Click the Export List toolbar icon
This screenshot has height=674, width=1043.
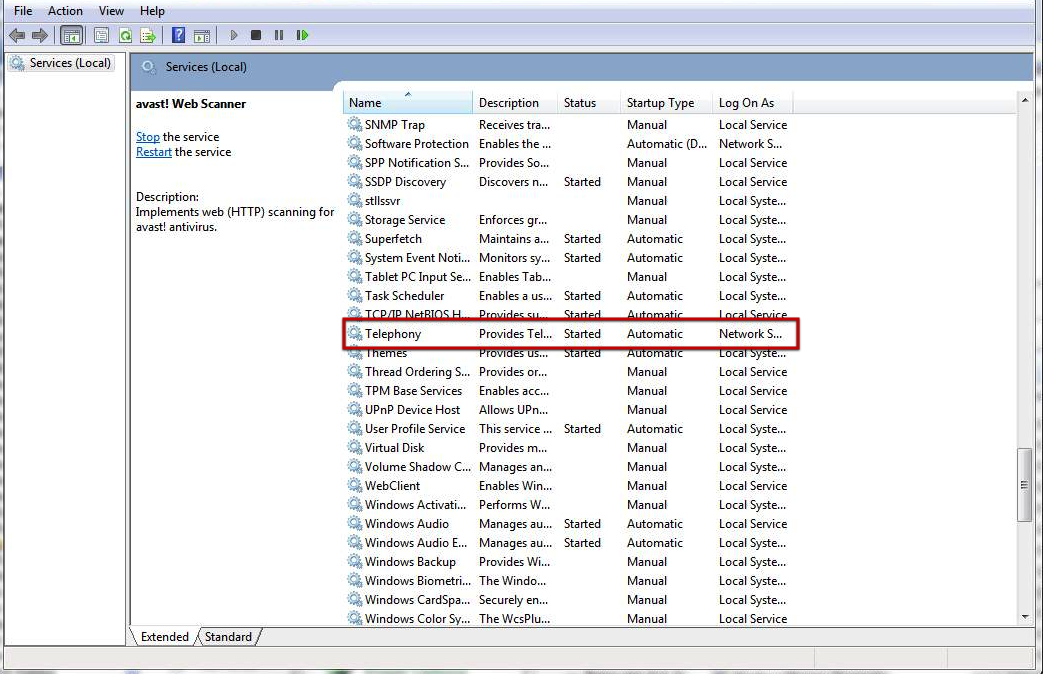tap(148, 35)
